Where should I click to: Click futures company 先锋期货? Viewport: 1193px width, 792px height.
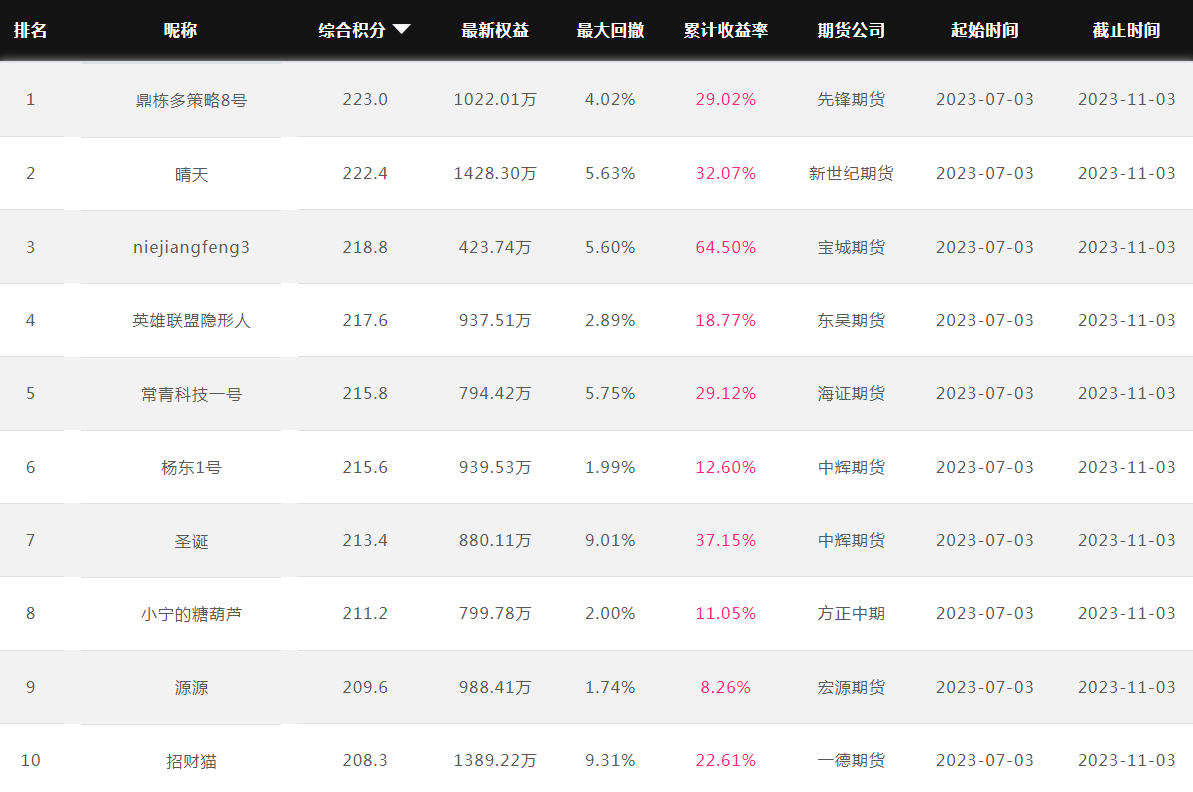(851, 100)
